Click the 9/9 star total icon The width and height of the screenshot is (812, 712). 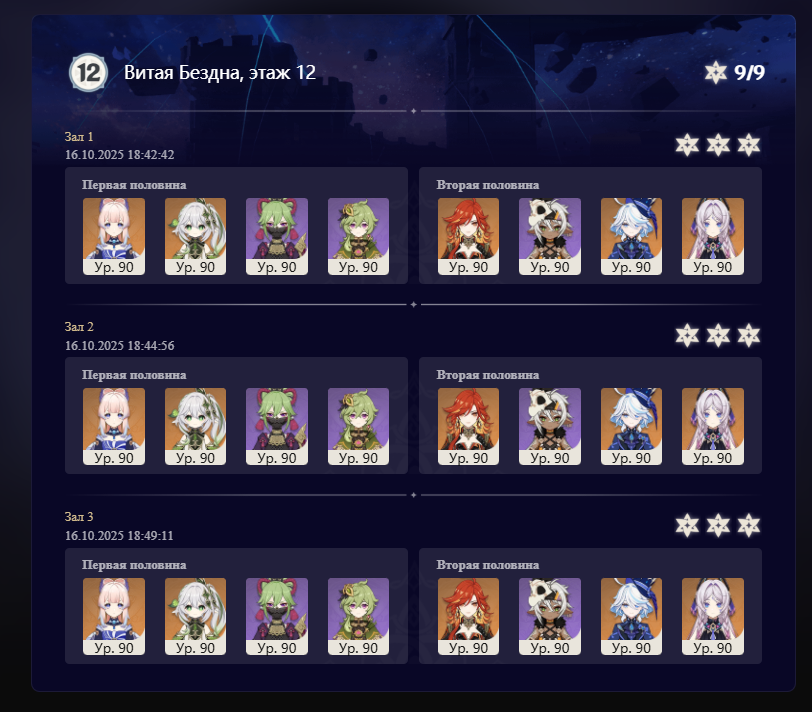click(716, 72)
